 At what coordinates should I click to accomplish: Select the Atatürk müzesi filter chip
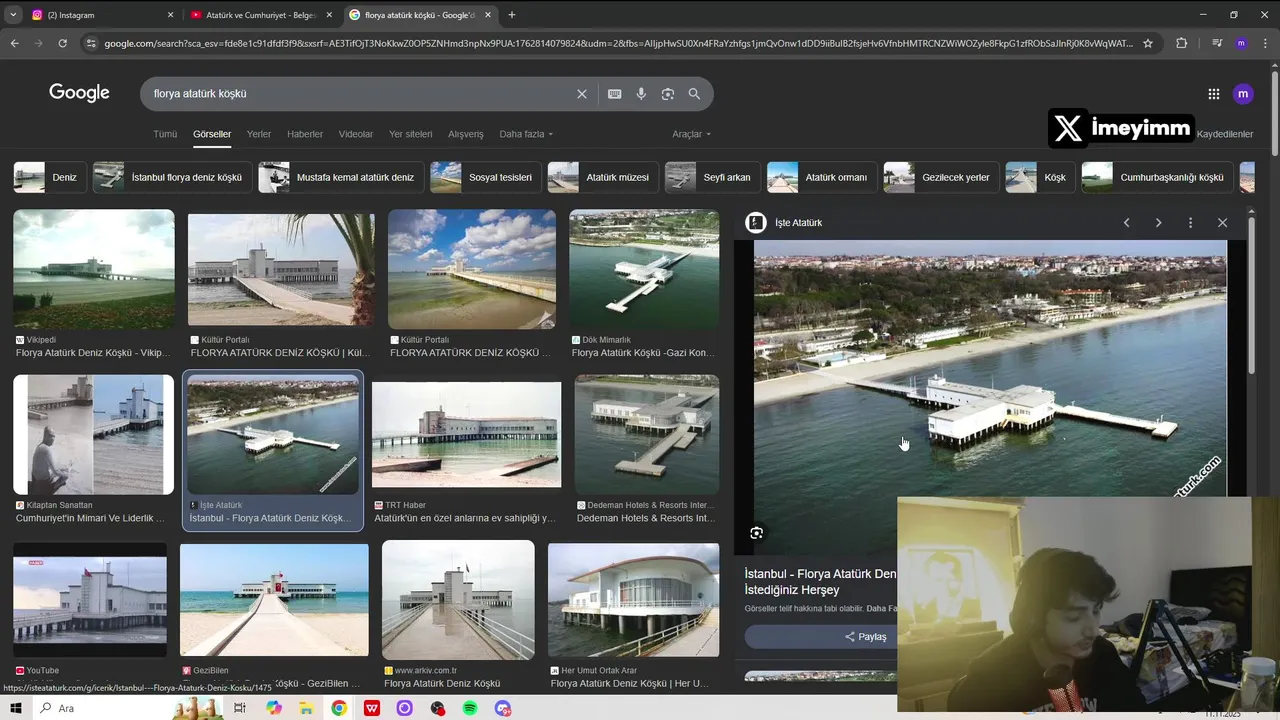click(x=603, y=177)
